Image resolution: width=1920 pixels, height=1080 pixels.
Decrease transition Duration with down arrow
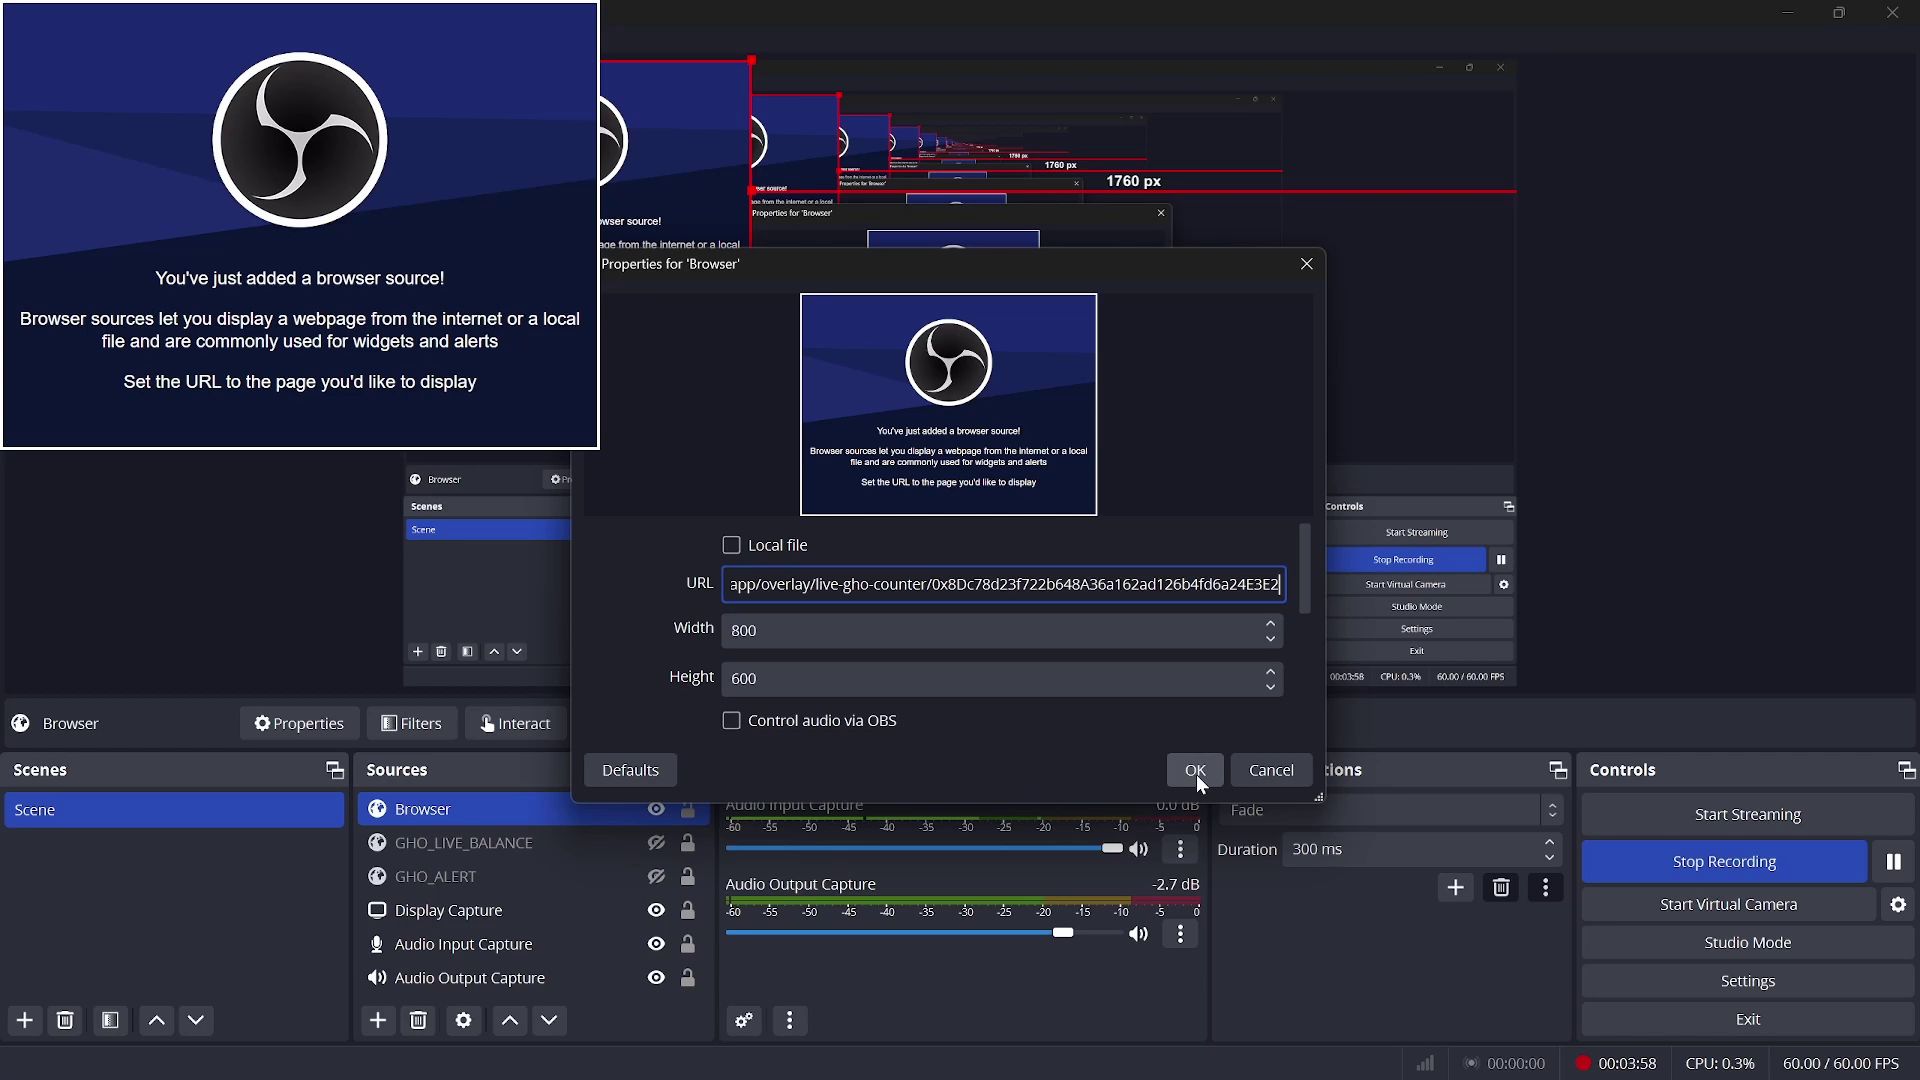(1550, 858)
